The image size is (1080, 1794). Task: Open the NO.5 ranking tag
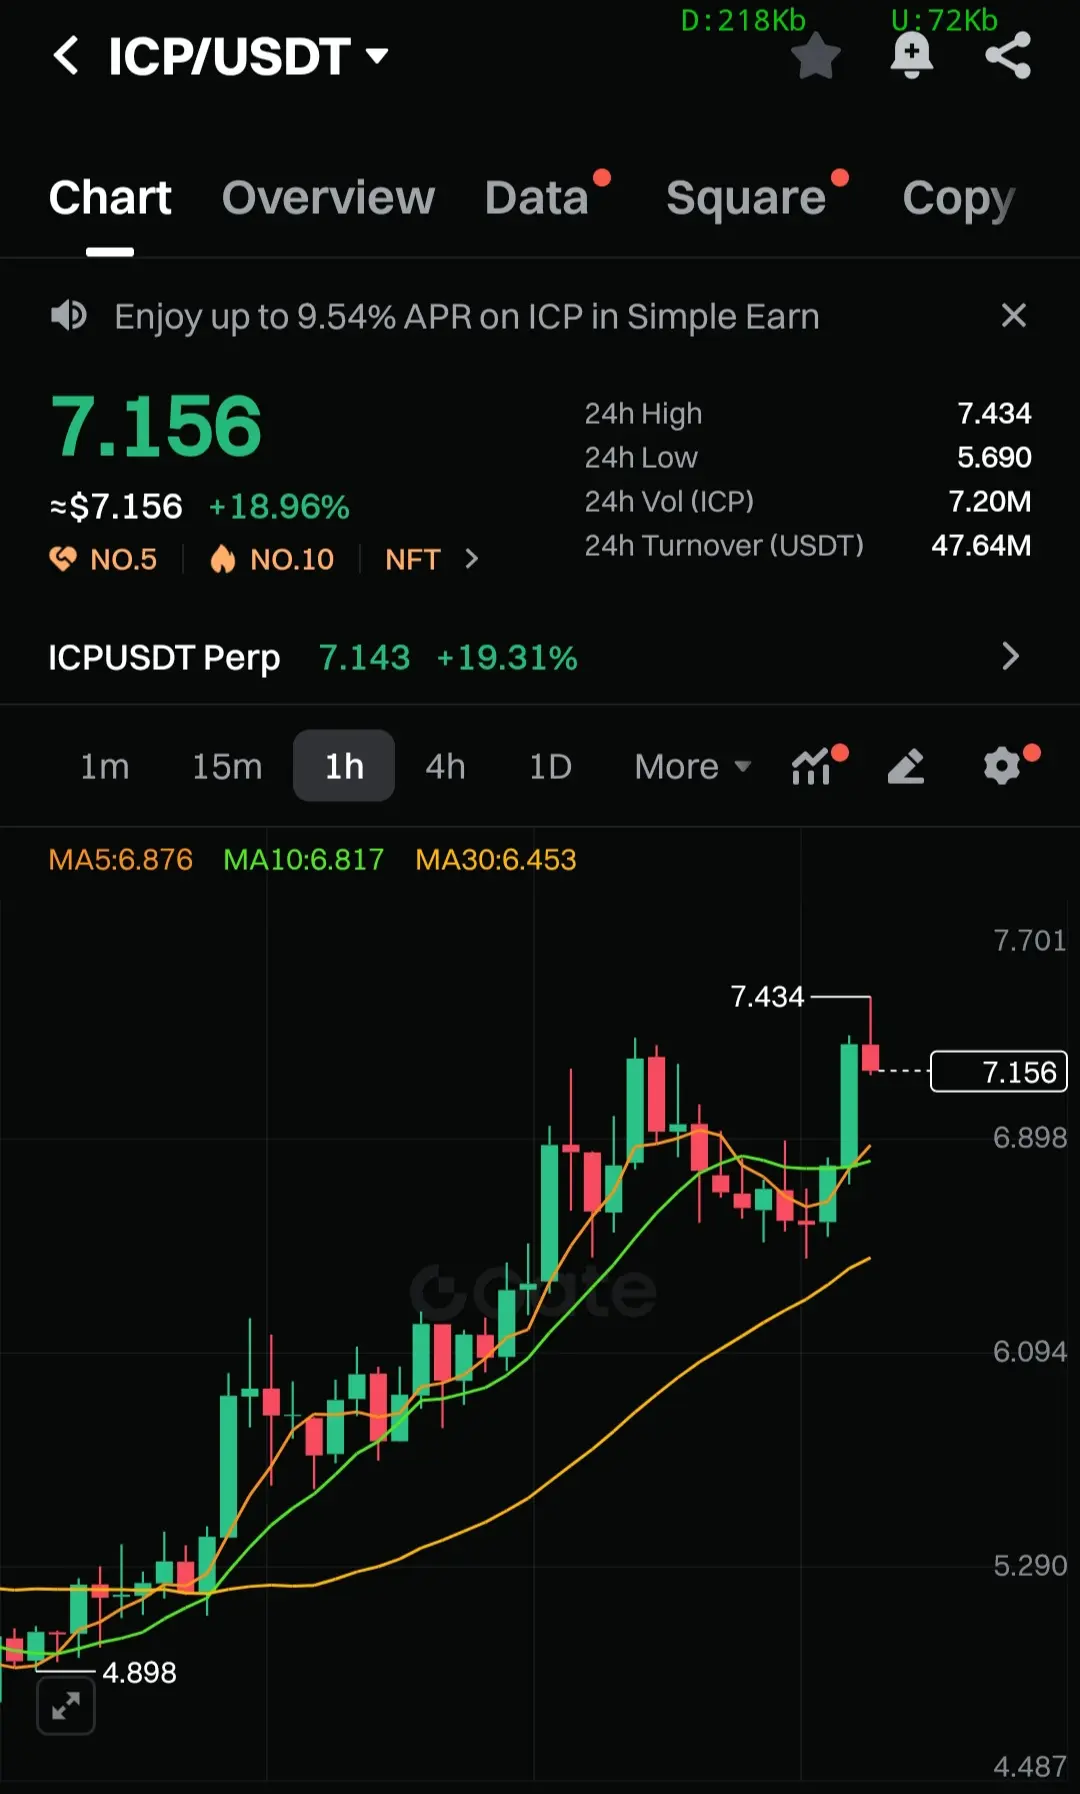104,559
